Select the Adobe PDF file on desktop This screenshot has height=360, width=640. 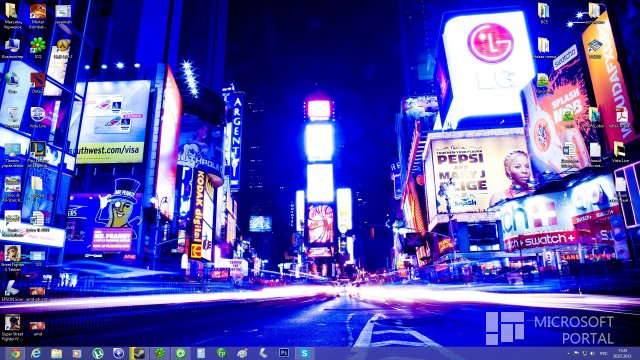(621, 118)
